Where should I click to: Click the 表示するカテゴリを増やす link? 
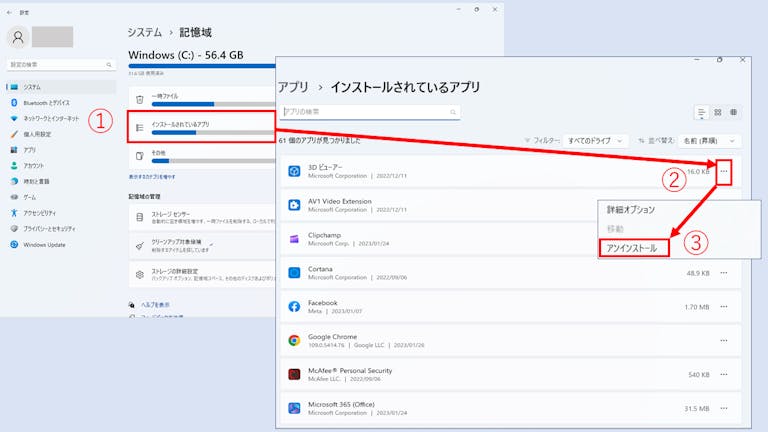pyautogui.click(x=152, y=177)
